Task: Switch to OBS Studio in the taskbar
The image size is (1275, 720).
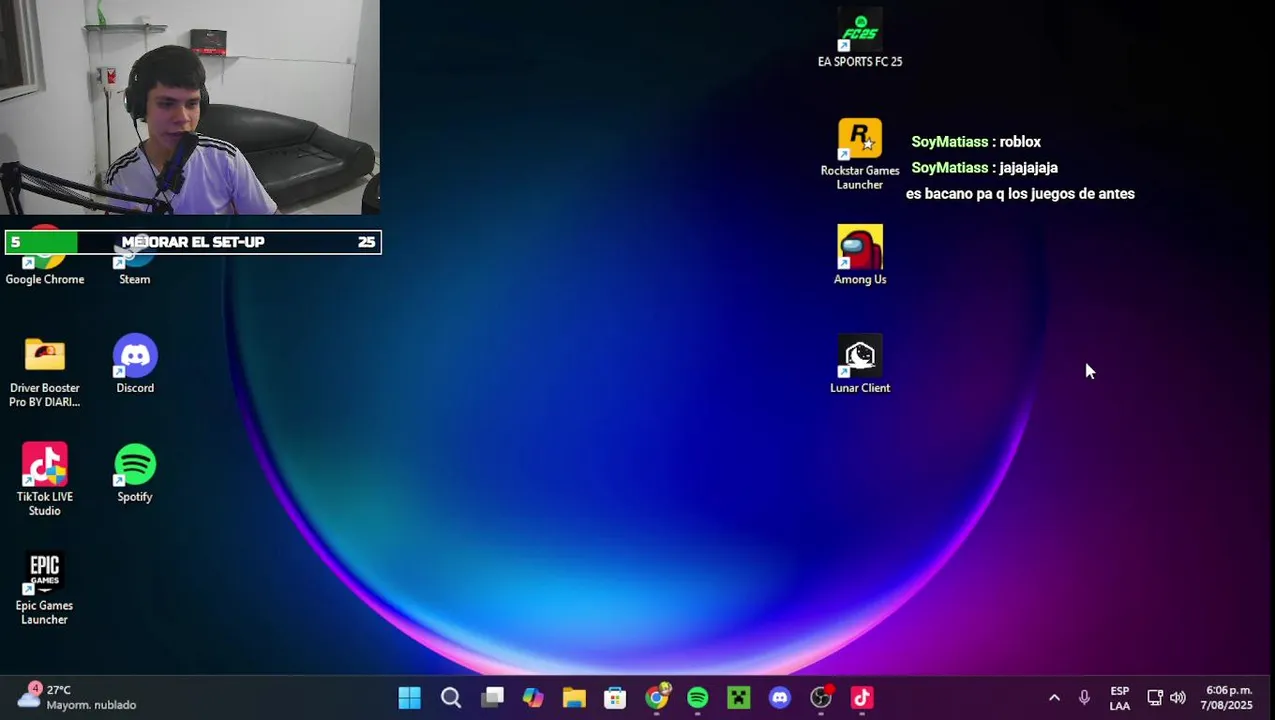Action: point(821,698)
